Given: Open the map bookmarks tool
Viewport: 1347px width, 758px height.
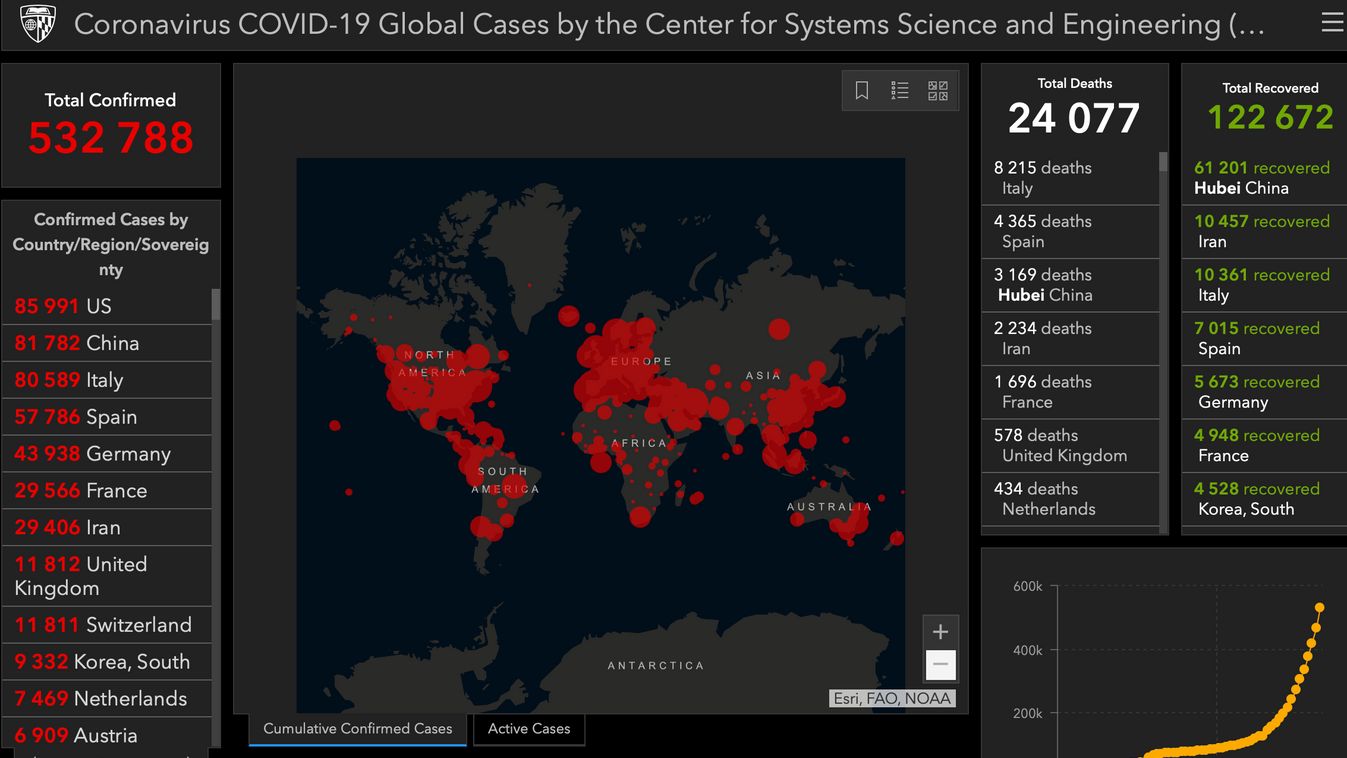Looking at the screenshot, I should tap(862, 91).
